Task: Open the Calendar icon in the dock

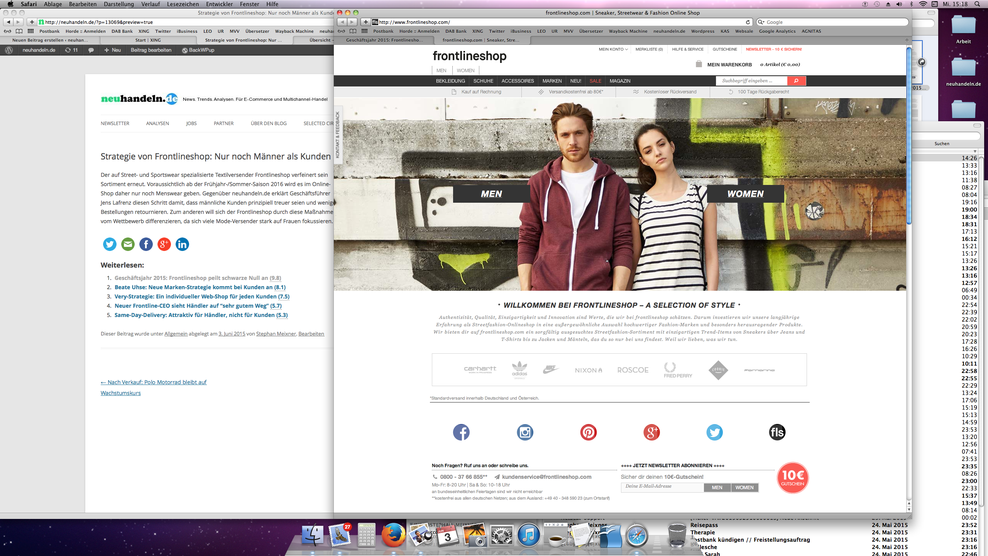Action: tap(447, 536)
